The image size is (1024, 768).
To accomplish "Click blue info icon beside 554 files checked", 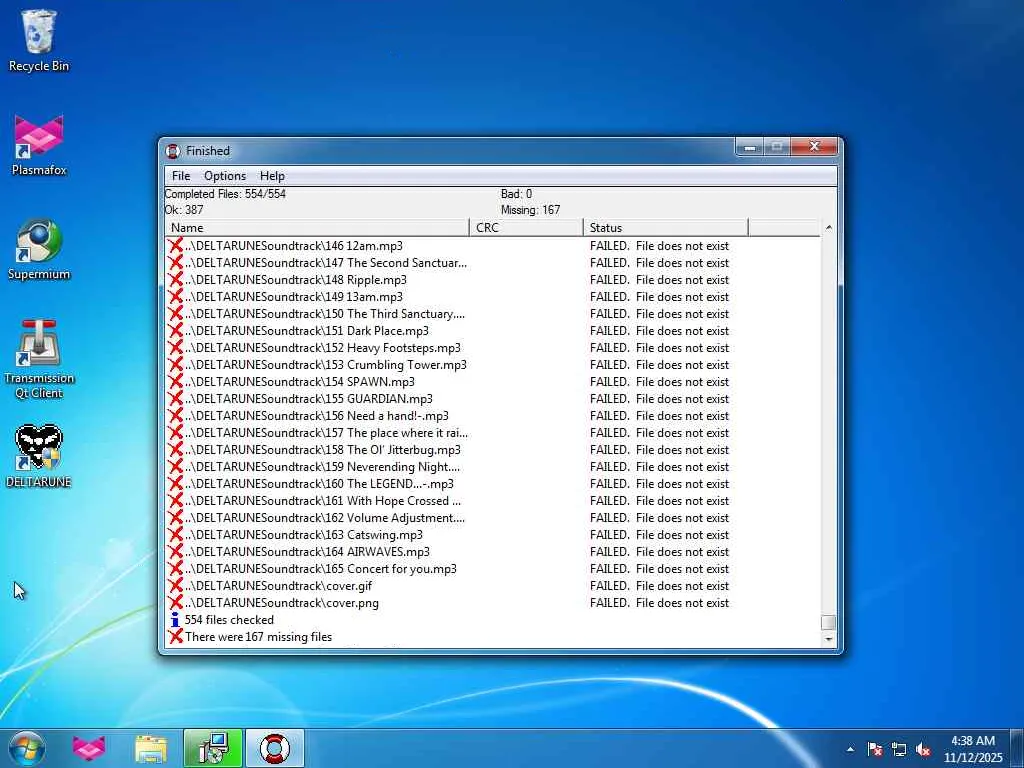I will [x=175, y=620].
